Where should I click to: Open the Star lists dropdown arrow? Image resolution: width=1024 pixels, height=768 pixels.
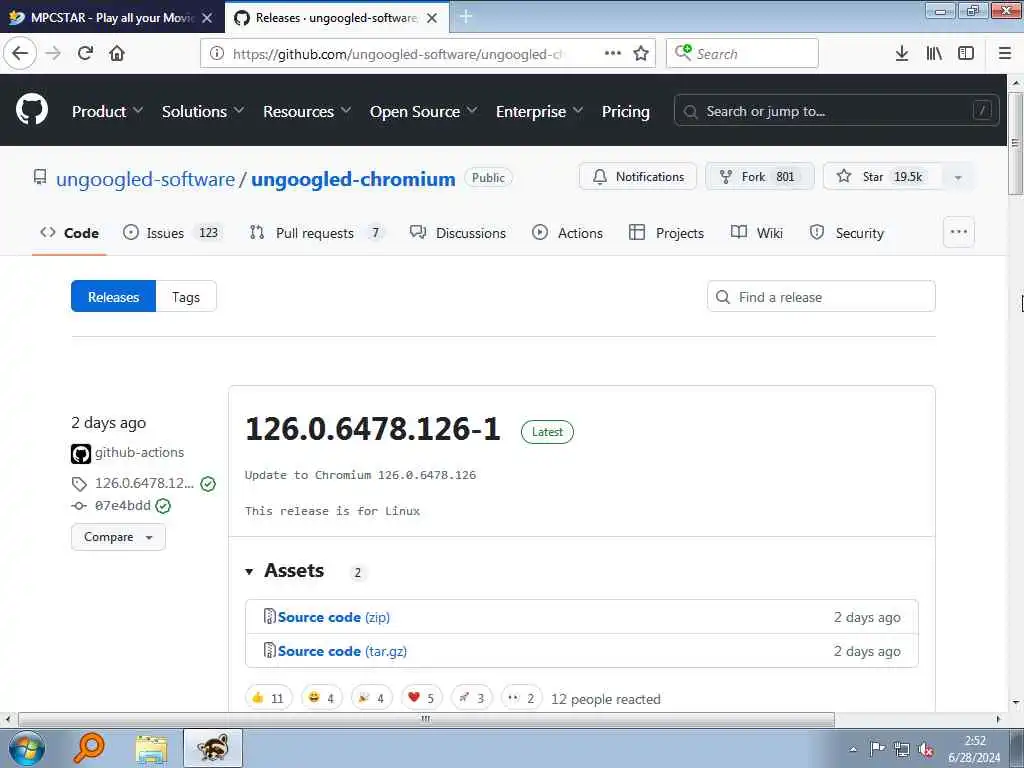pos(958,177)
